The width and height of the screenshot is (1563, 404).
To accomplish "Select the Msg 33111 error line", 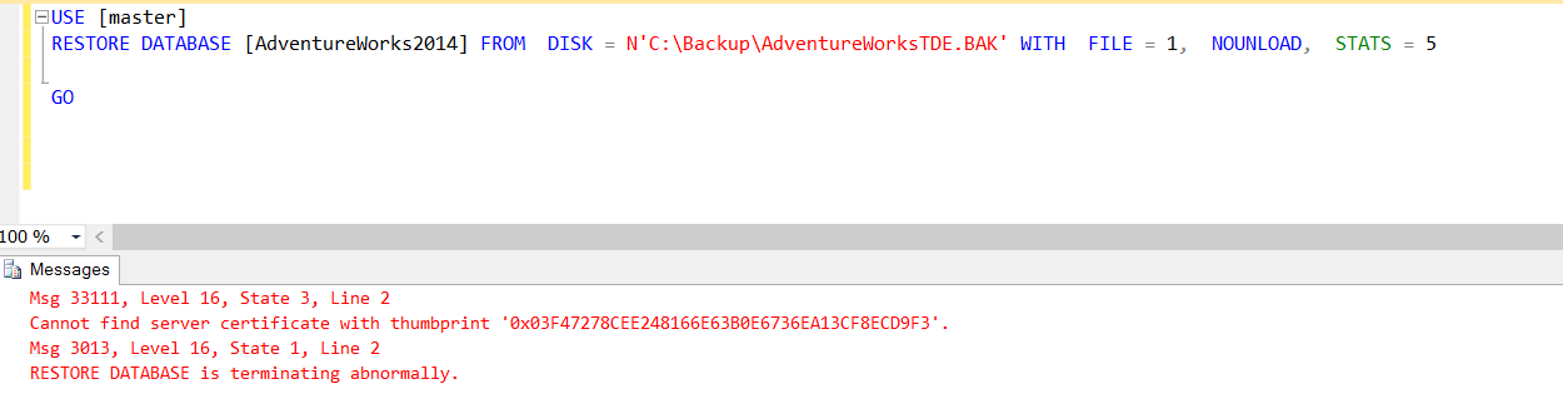I will (210, 298).
